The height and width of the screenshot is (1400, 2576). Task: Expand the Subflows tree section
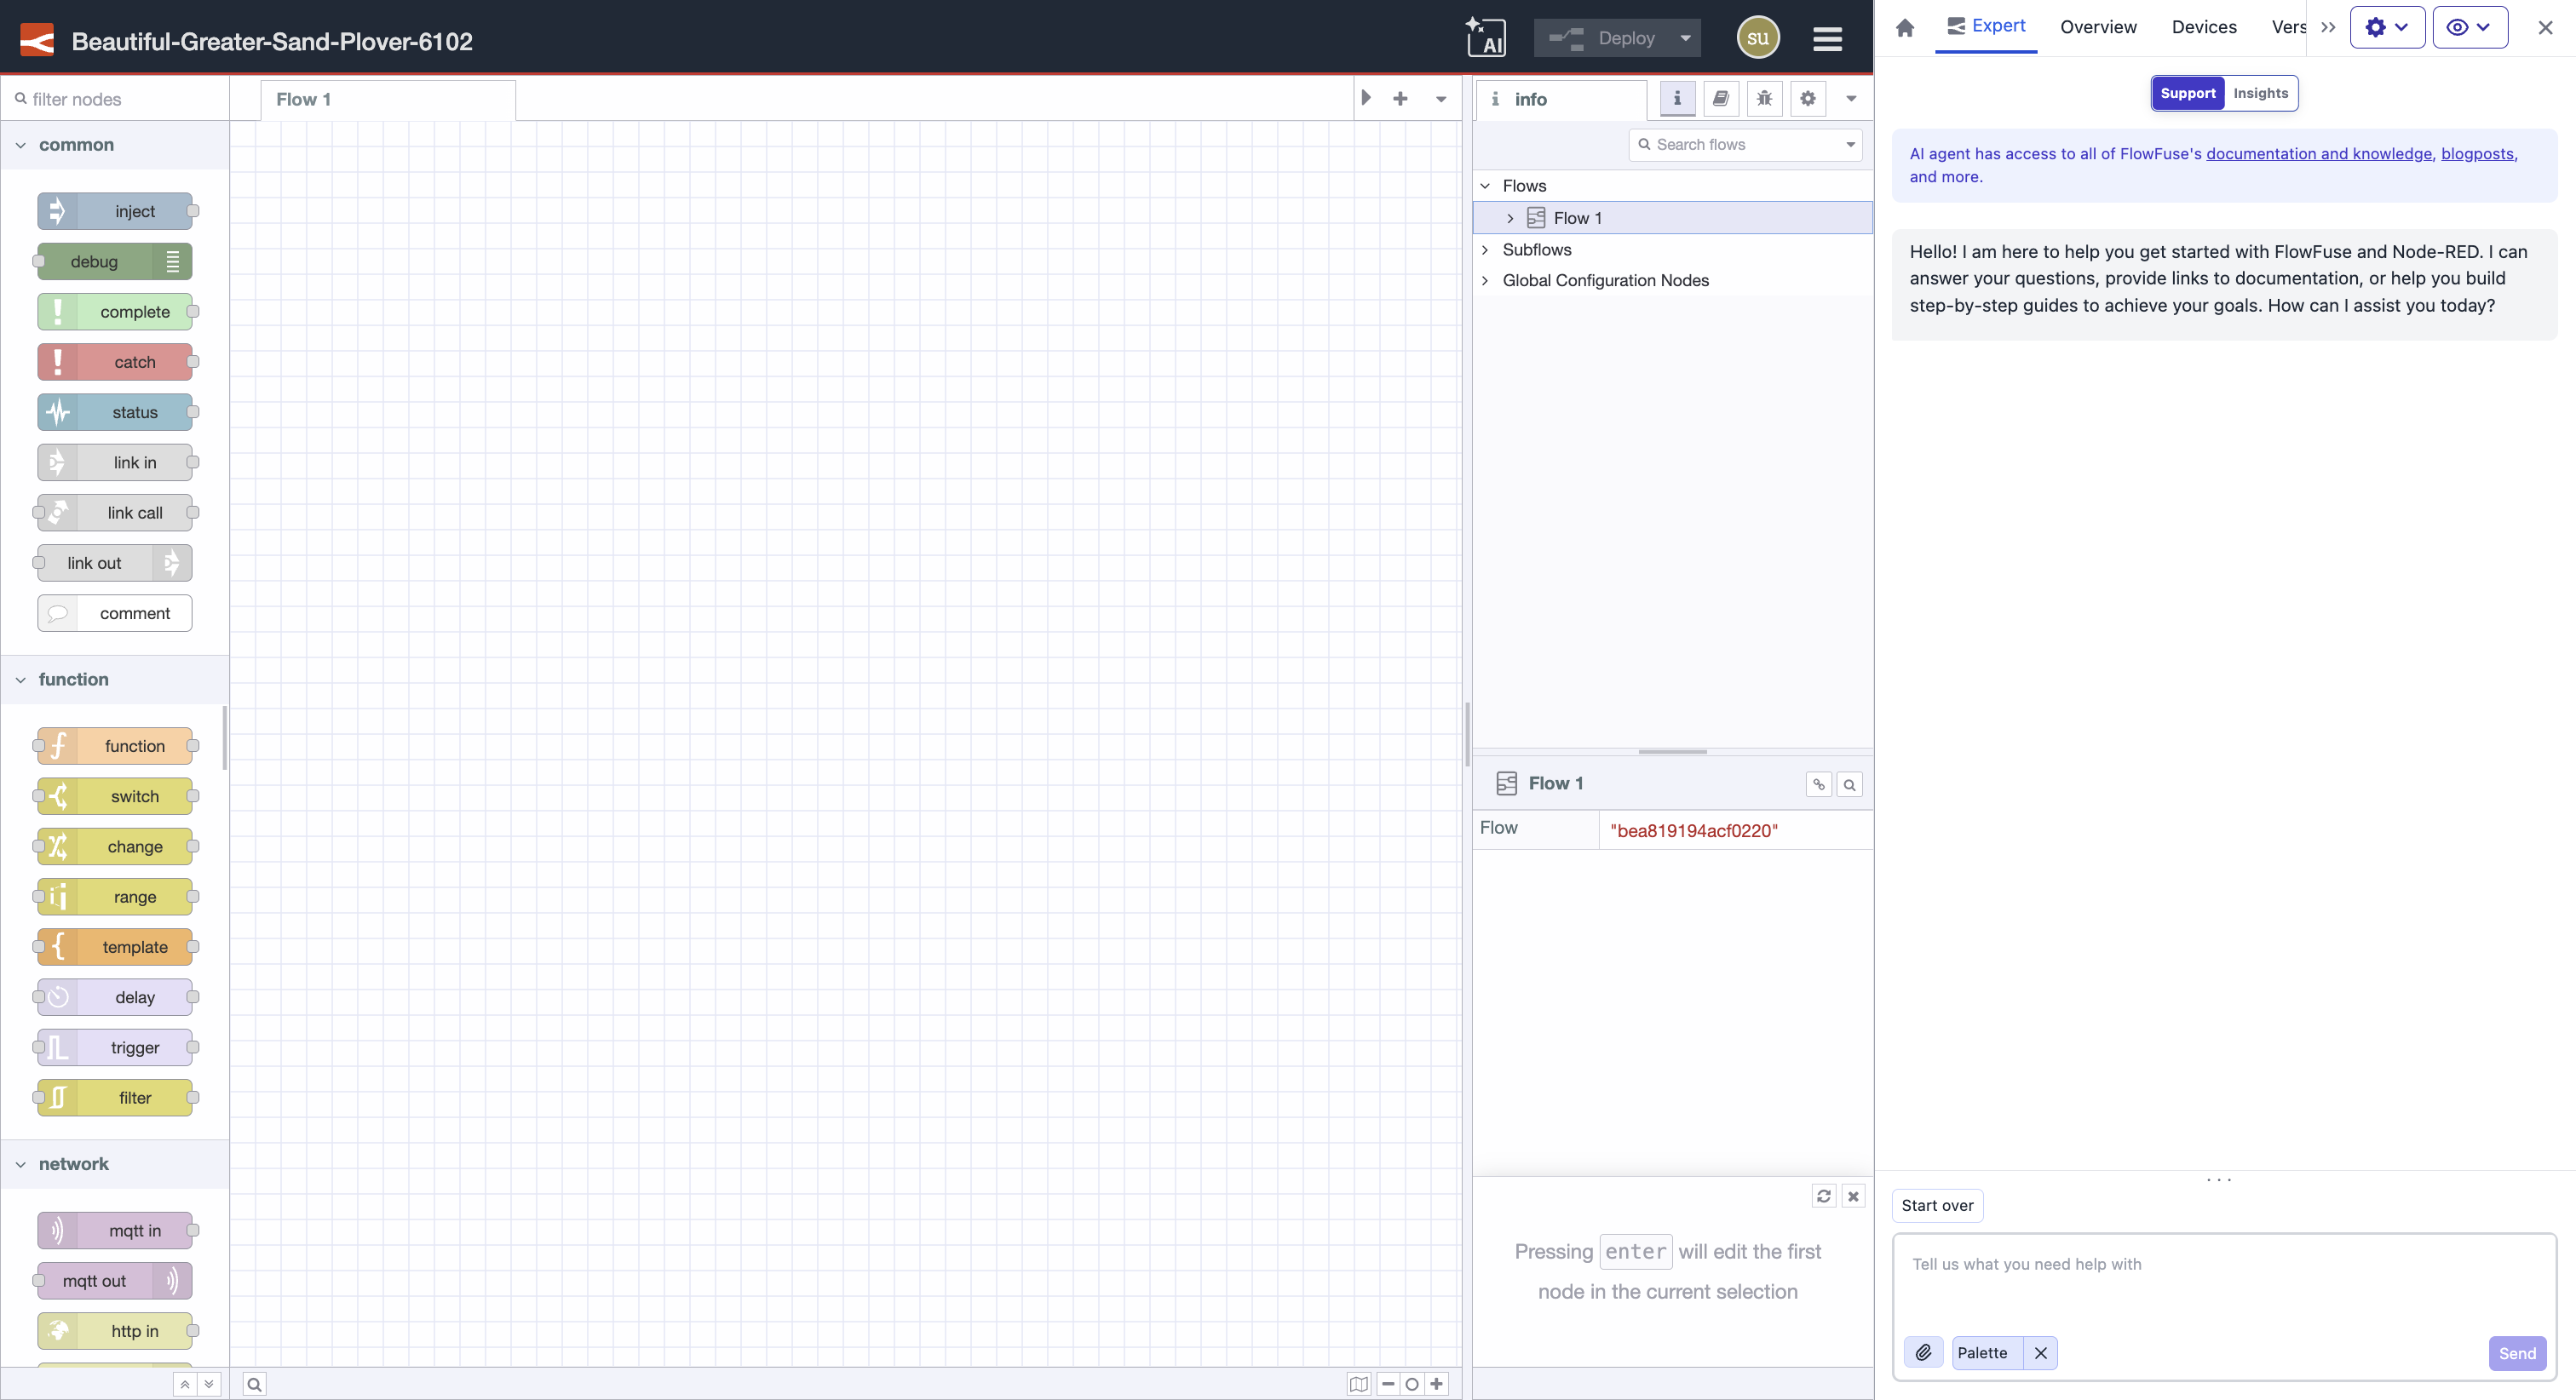(x=1485, y=250)
